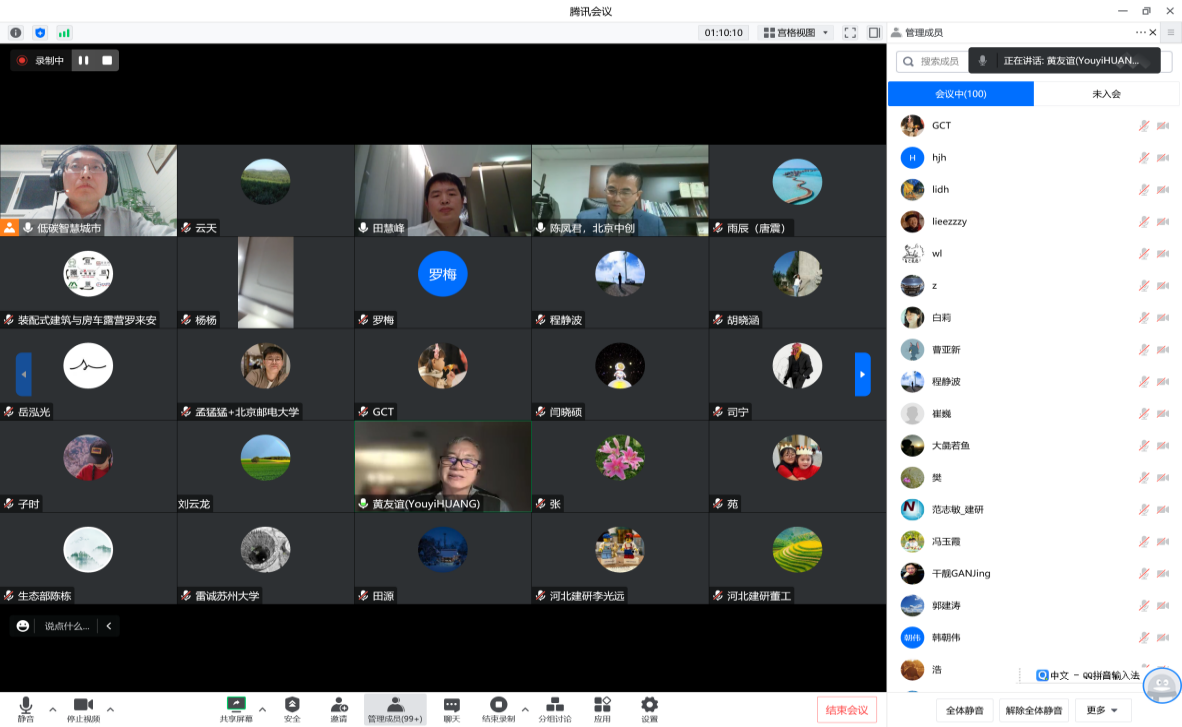The image size is (1182, 727).
Task: Select the 会议中(100) tab
Action: tap(961, 94)
